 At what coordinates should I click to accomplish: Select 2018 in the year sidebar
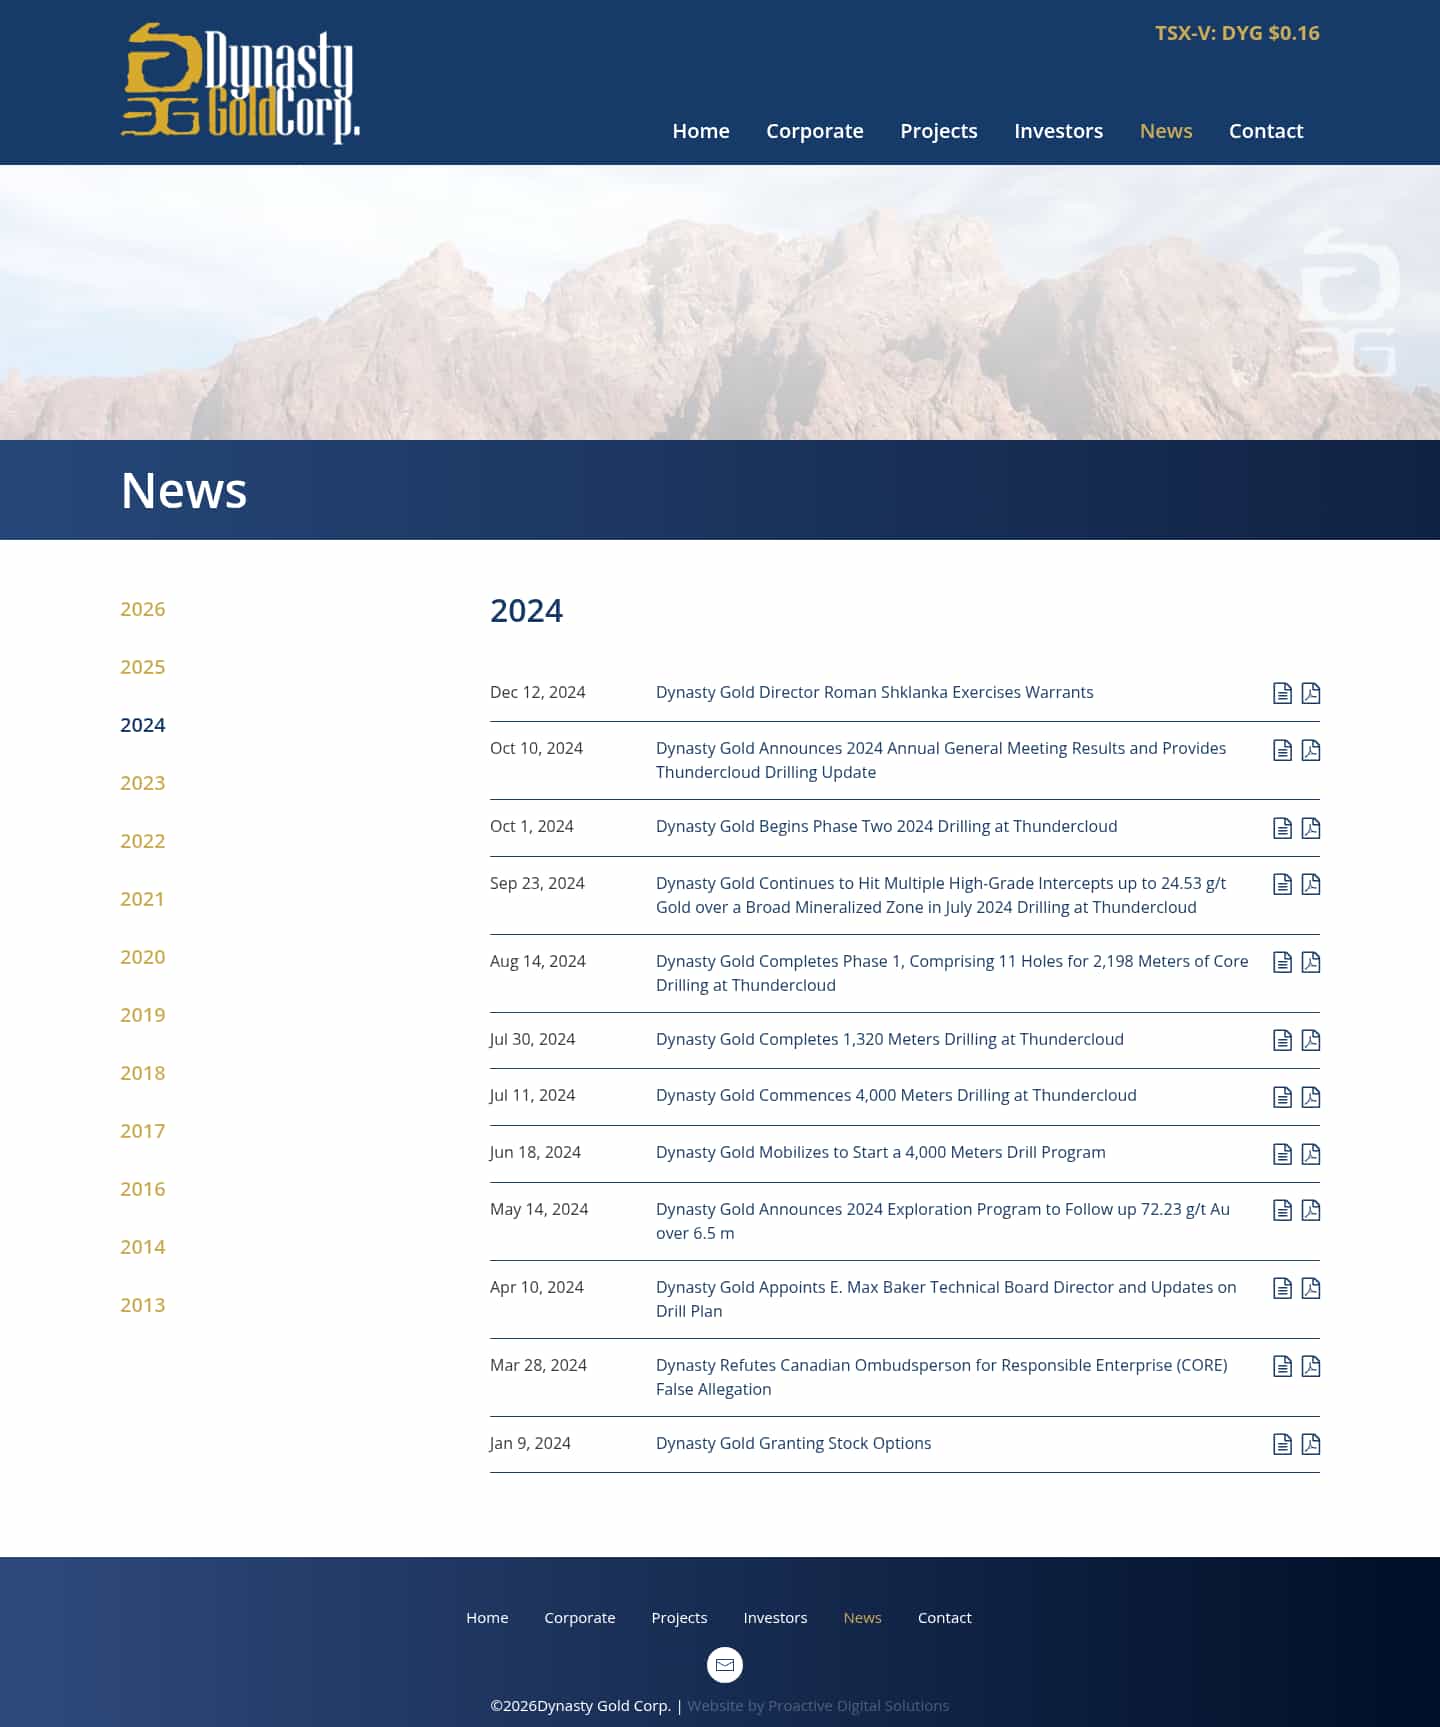[143, 1073]
